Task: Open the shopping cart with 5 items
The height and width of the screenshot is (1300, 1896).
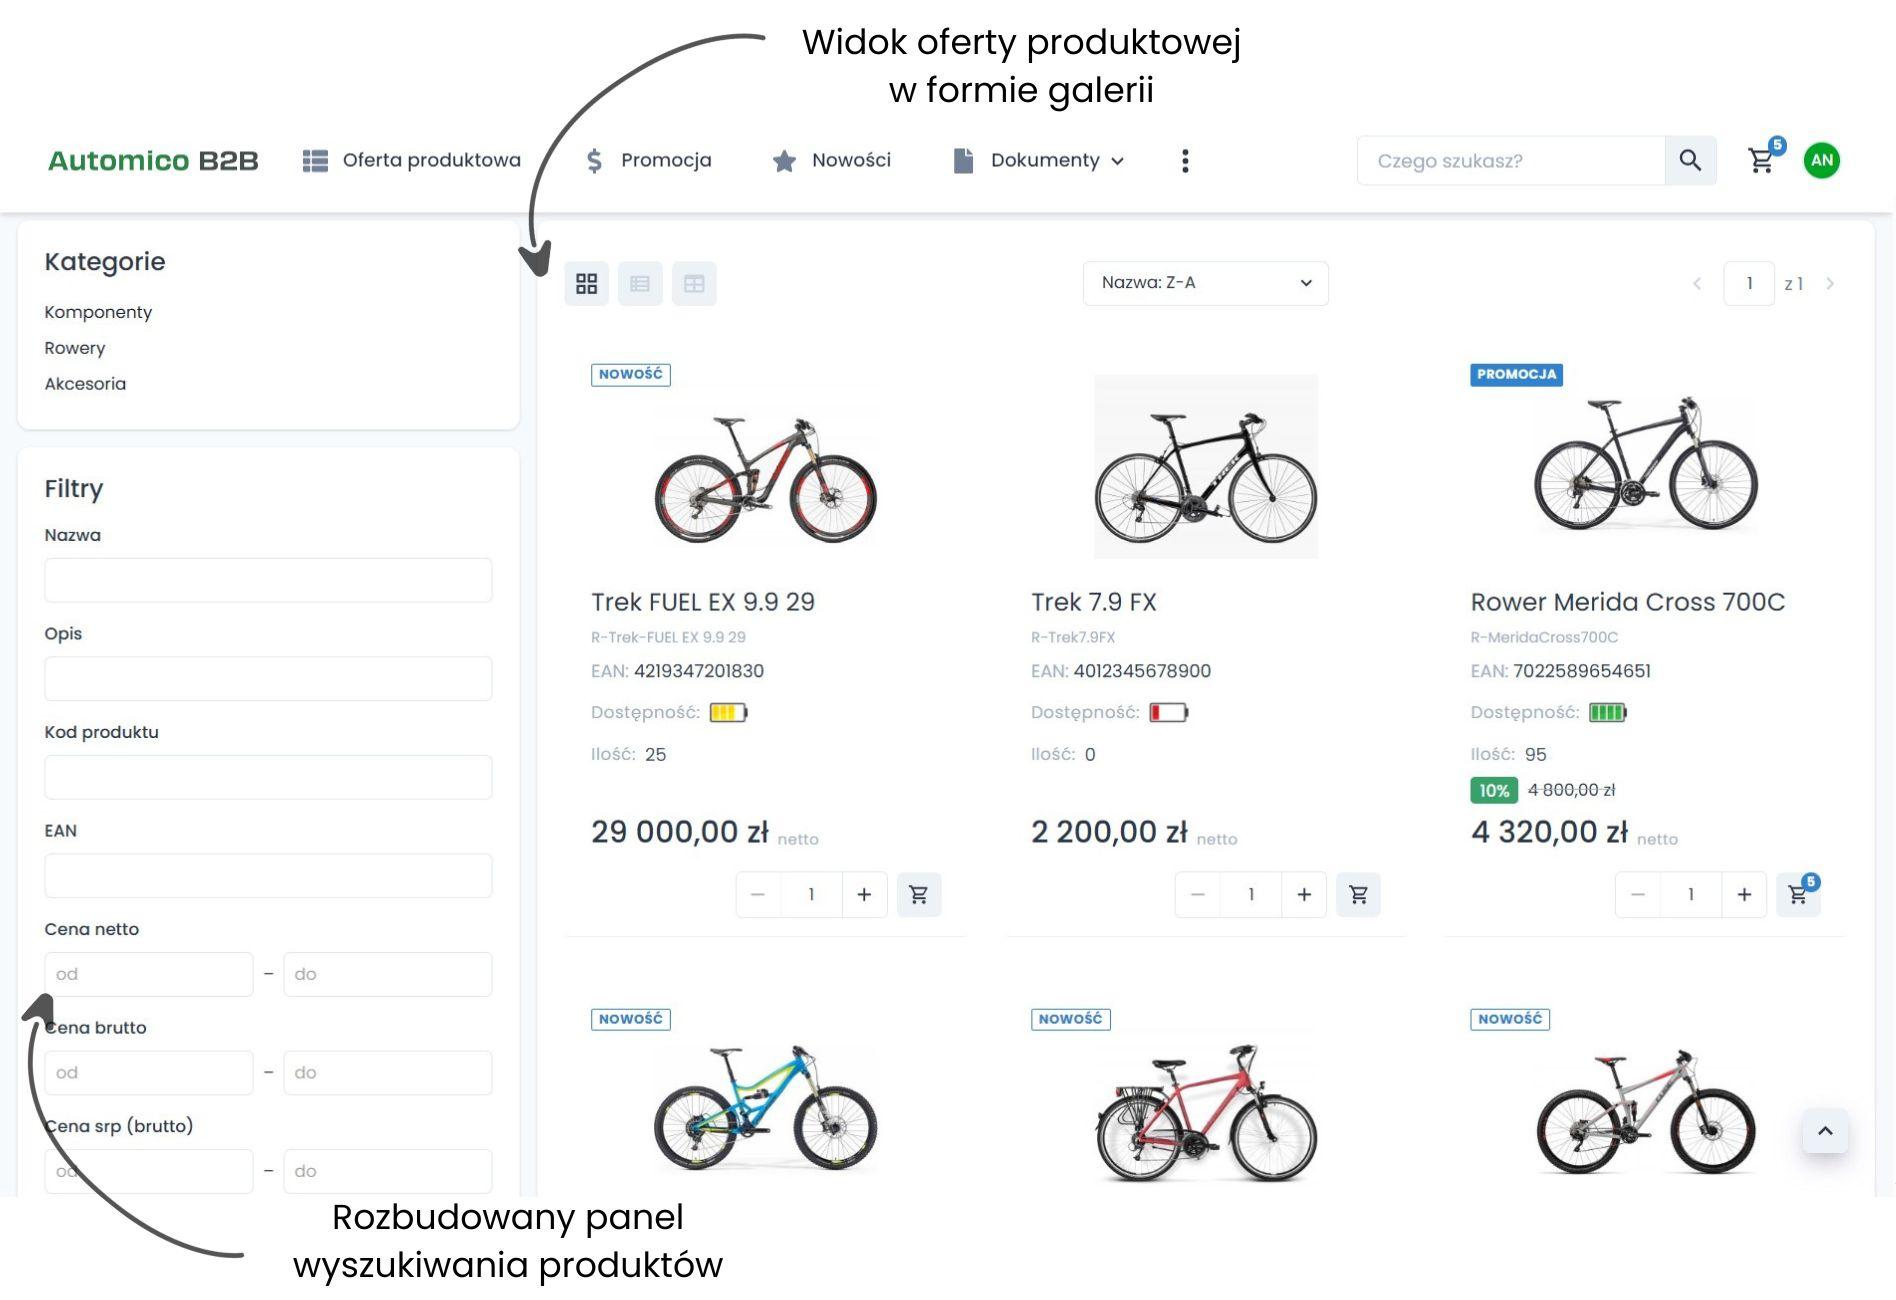Action: pyautogui.click(x=1761, y=160)
